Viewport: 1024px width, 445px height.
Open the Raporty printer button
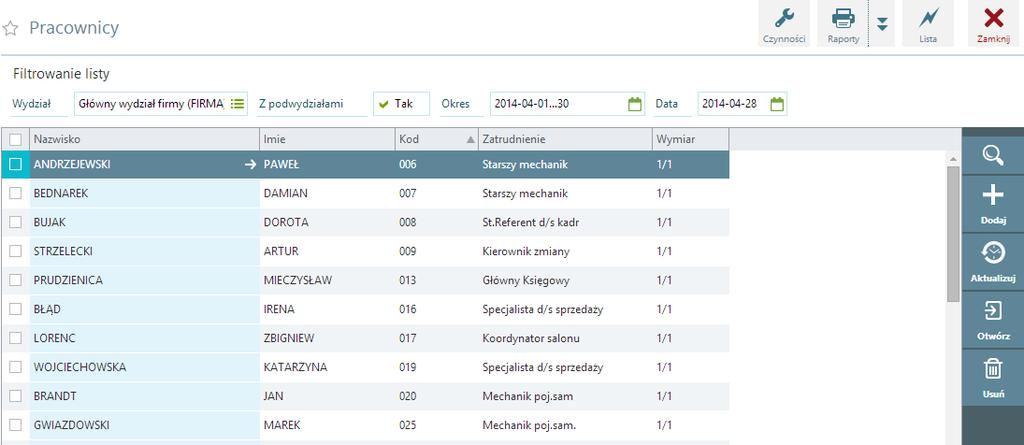(843, 24)
